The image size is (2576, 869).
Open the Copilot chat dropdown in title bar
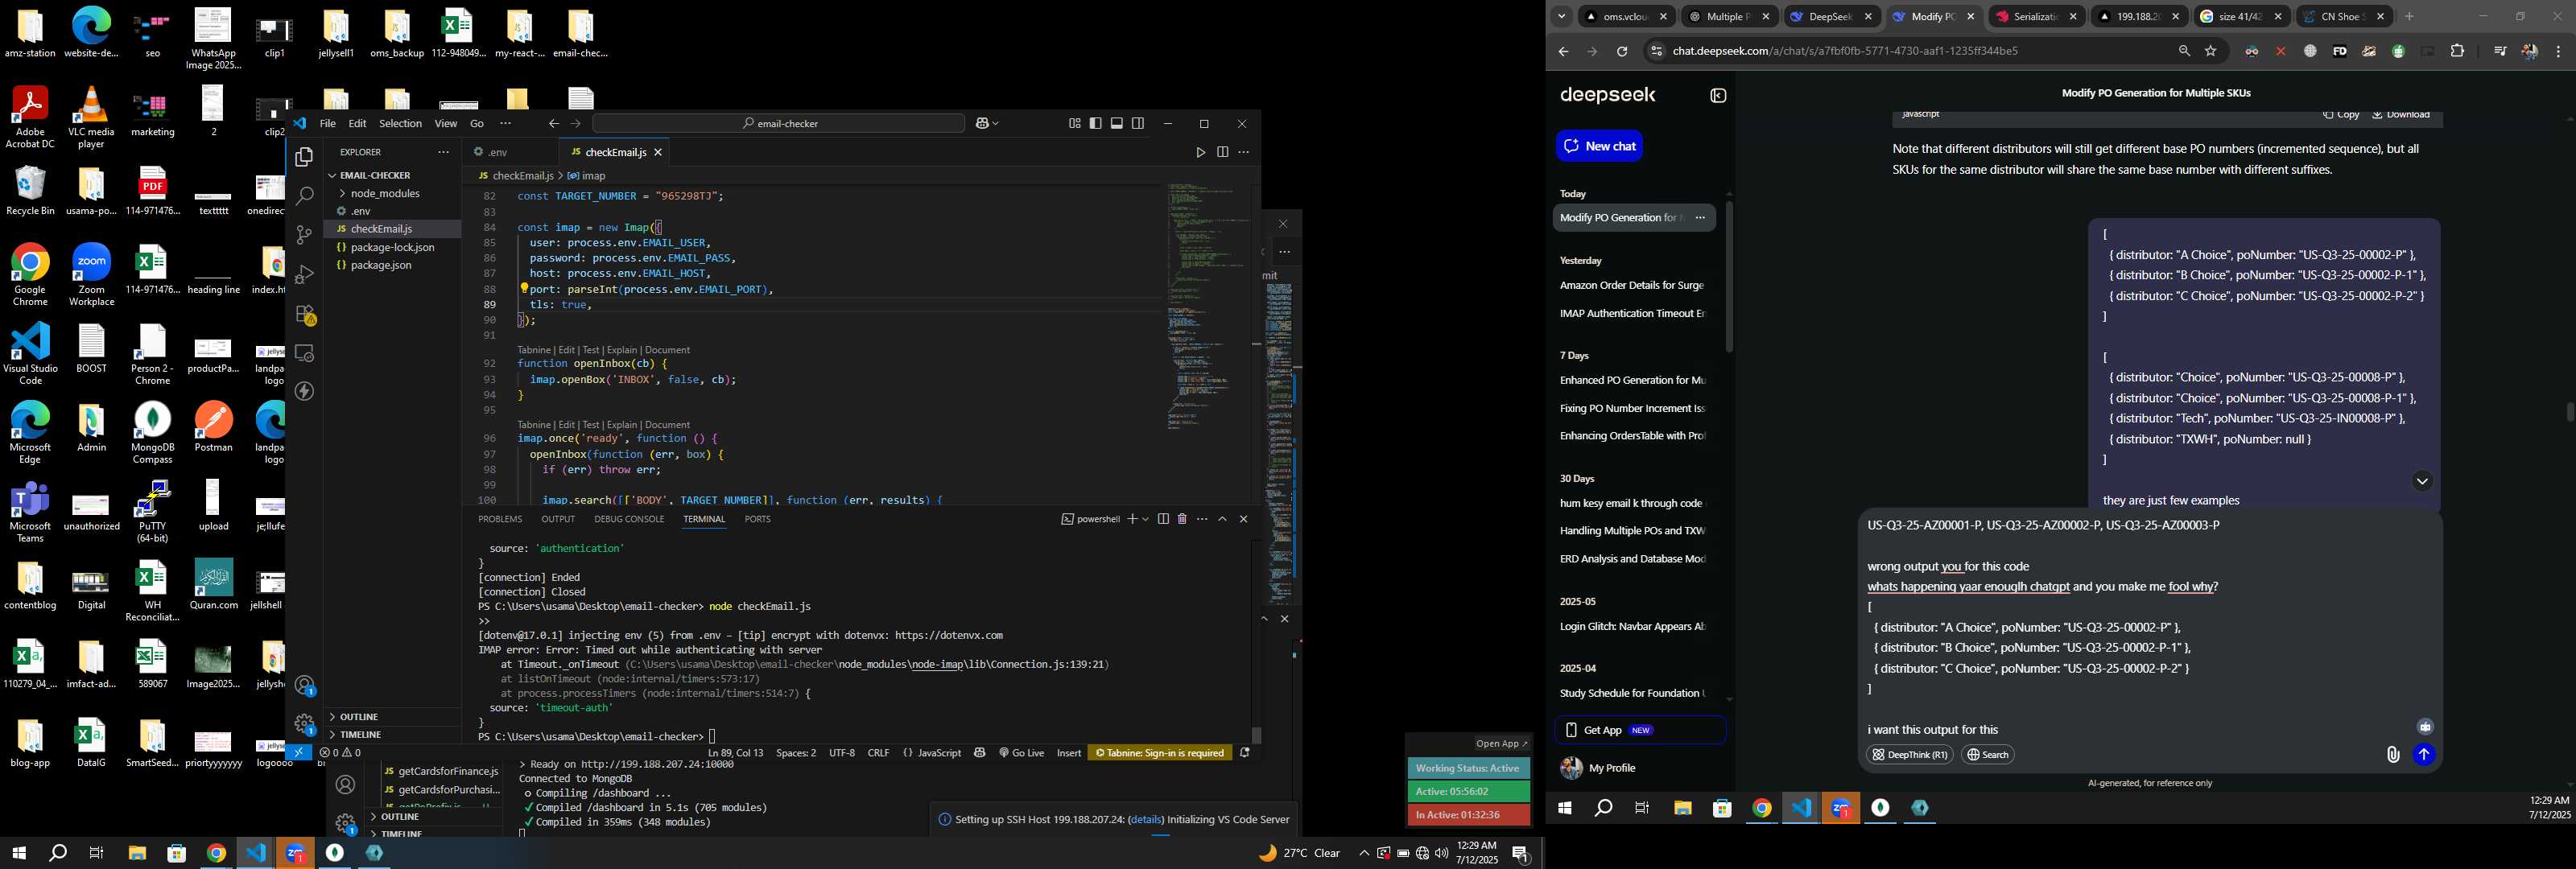[x=996, y=124]
